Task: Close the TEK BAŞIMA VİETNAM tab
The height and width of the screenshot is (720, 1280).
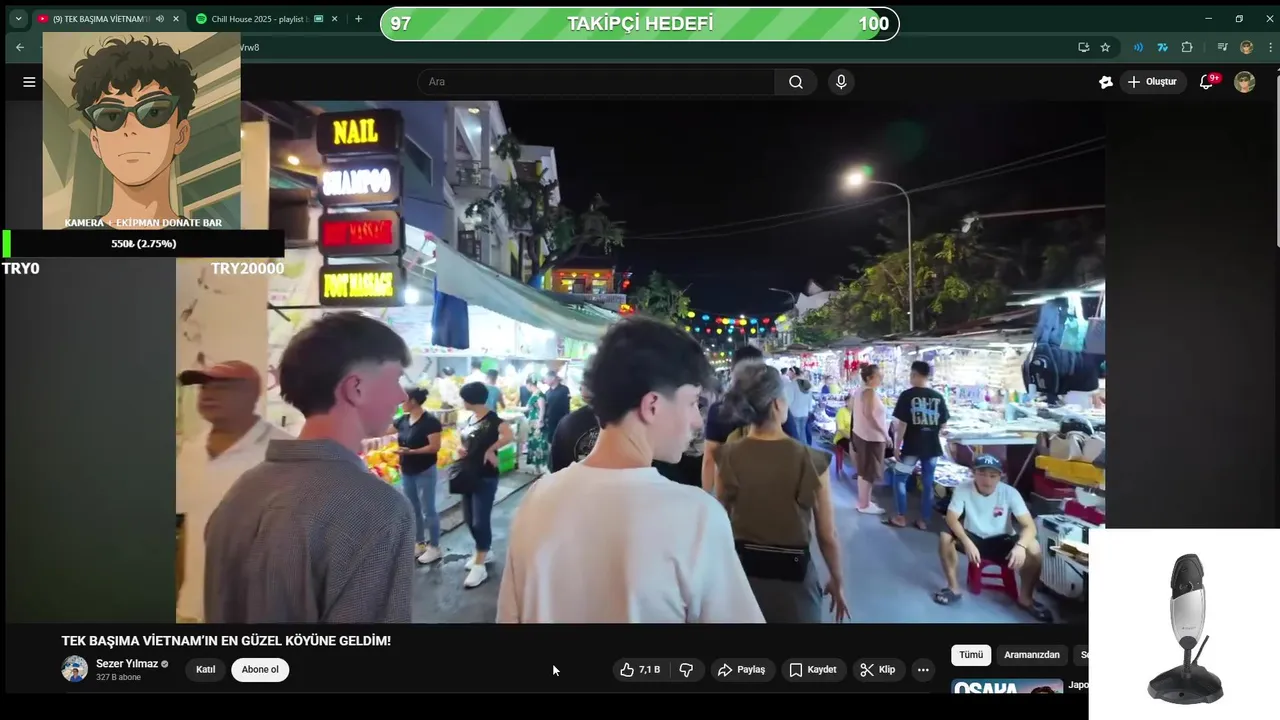Action: coord(176,19)
